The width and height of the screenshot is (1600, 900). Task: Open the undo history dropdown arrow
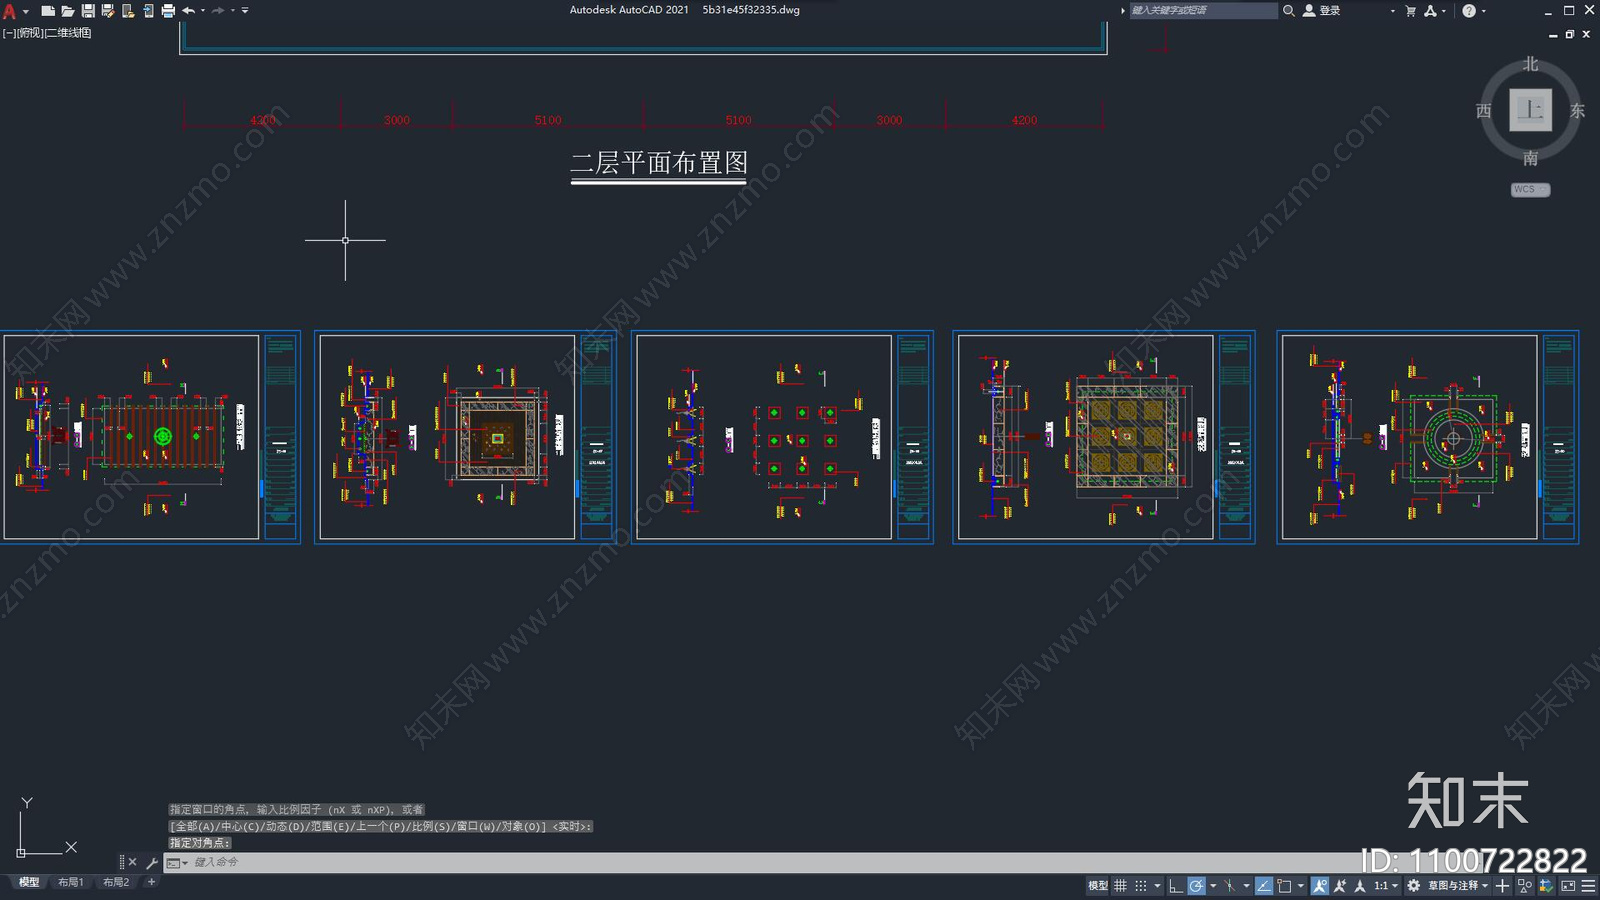click(203, 11)
